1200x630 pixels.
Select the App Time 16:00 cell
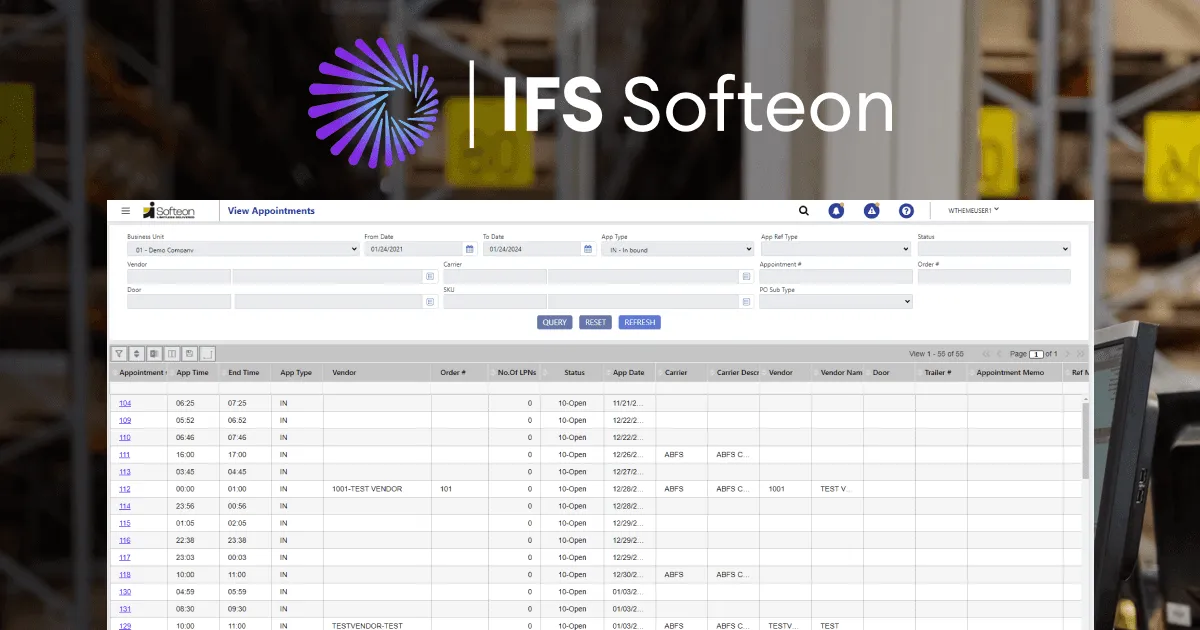(x=193, y=455)
